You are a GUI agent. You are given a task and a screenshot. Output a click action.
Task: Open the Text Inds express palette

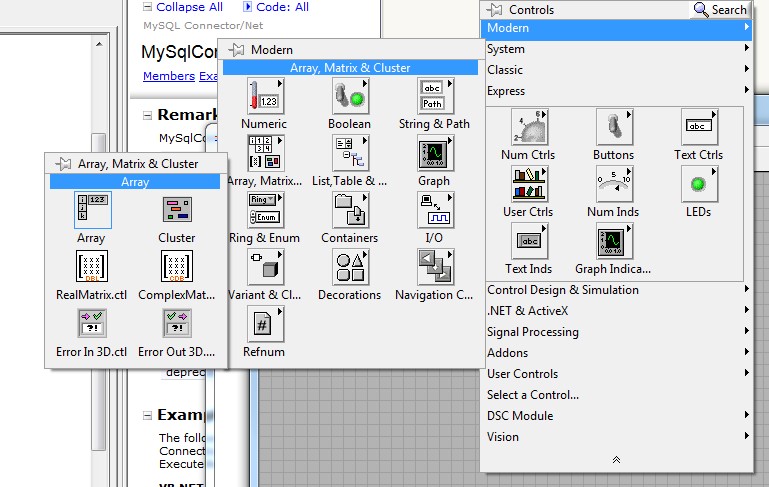pyautogui.click(x=529, y=241)
